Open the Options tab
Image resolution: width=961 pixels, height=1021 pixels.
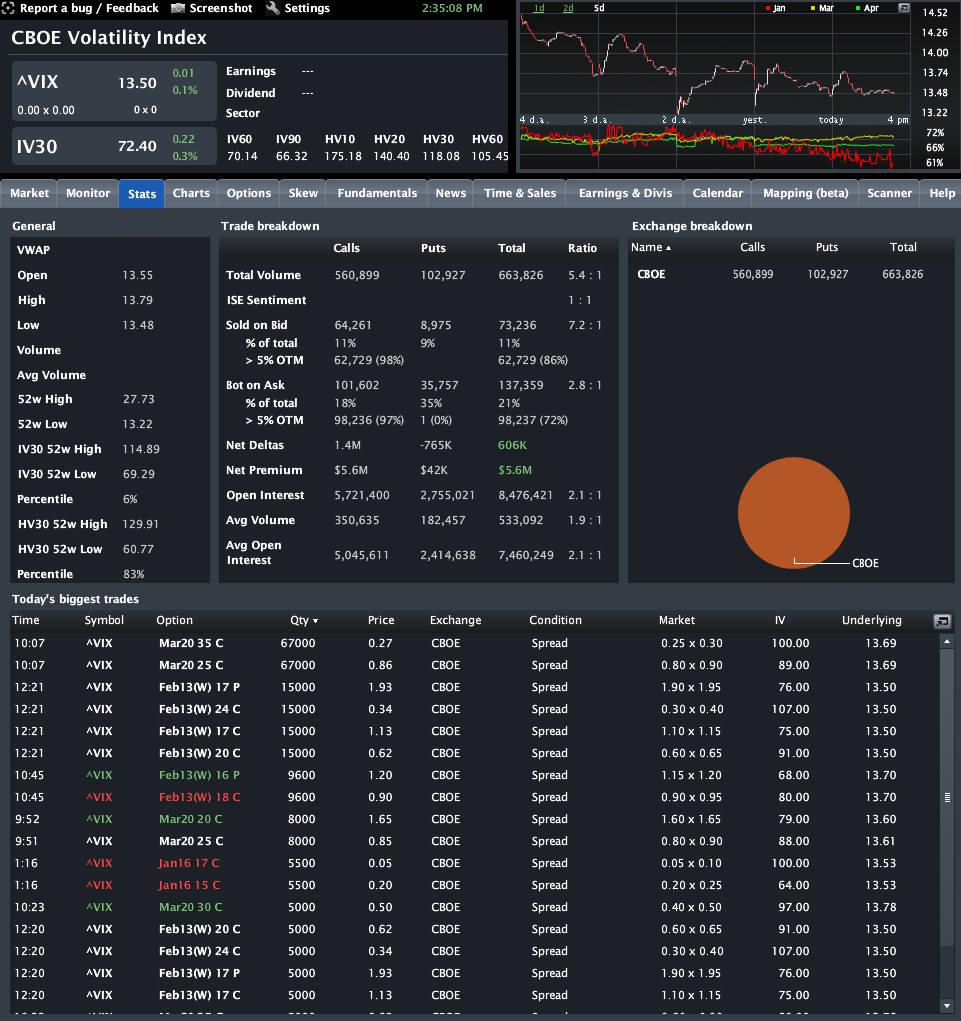[249, 193]
